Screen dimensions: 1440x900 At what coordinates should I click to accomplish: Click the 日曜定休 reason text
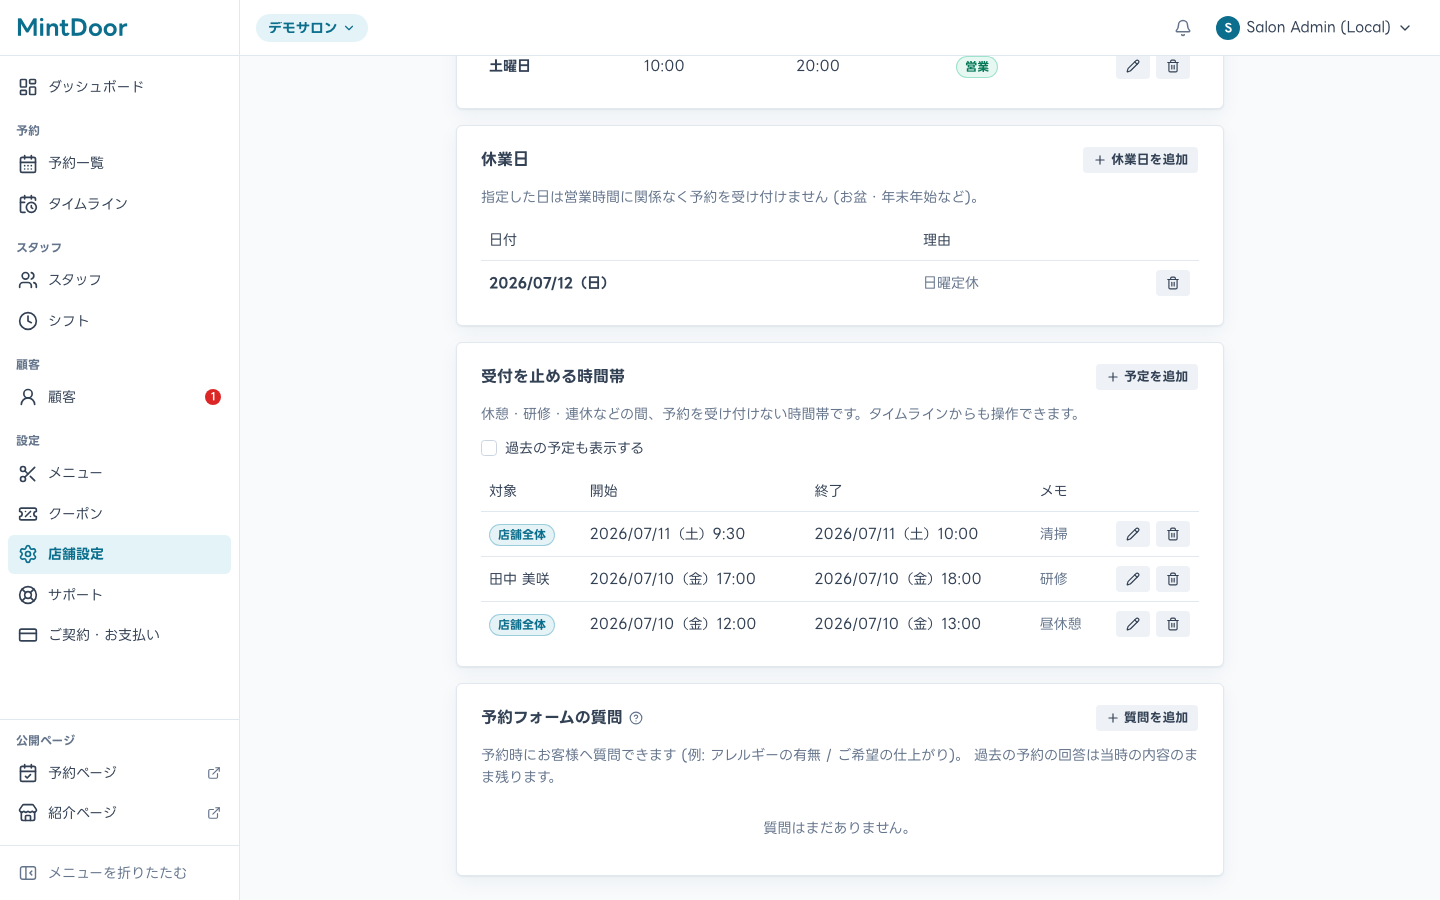pyautogui.click(x=951, y=283)
